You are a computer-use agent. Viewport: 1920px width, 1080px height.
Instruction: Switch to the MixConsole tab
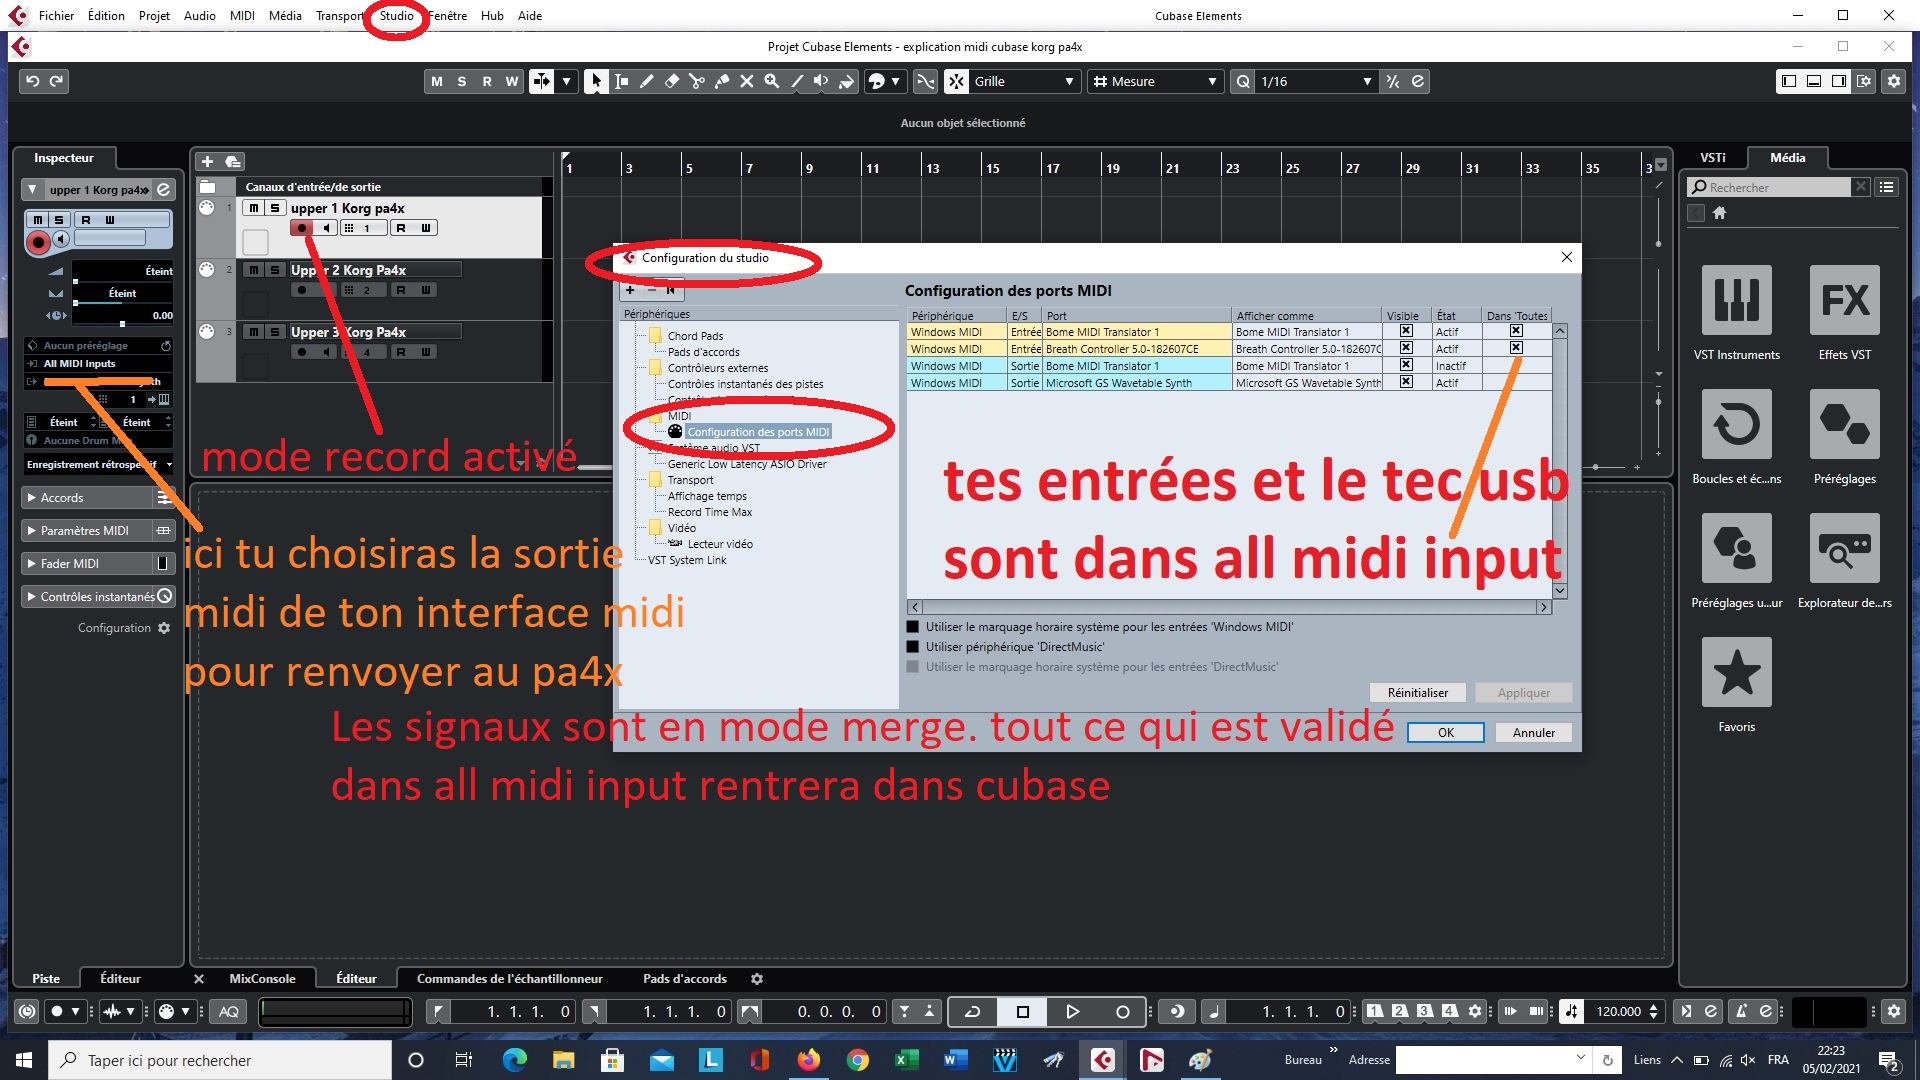[261, 978]
